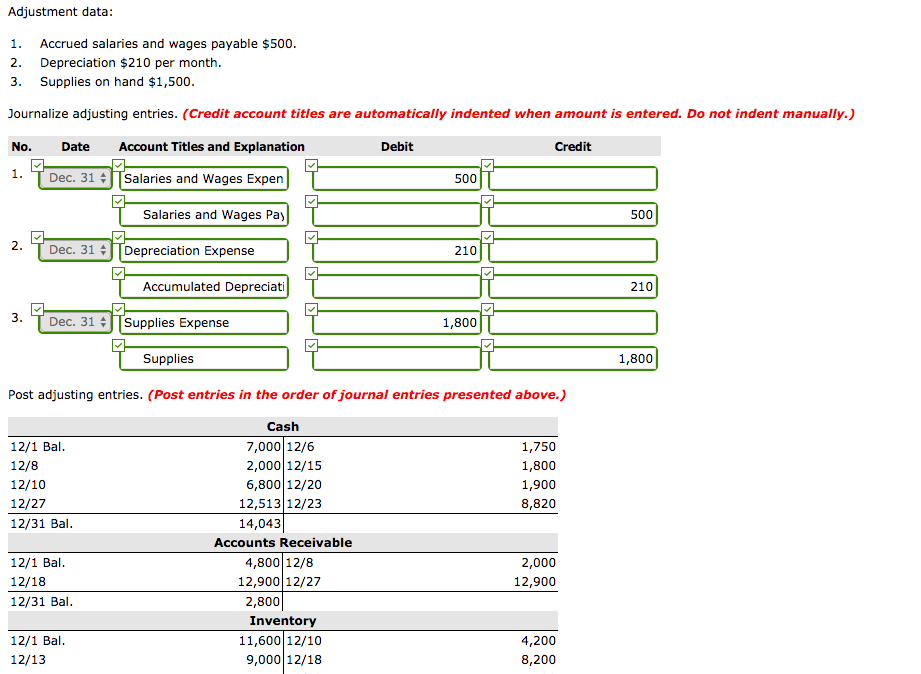
Task: Click the Debit column header
Action: point(397,147)
